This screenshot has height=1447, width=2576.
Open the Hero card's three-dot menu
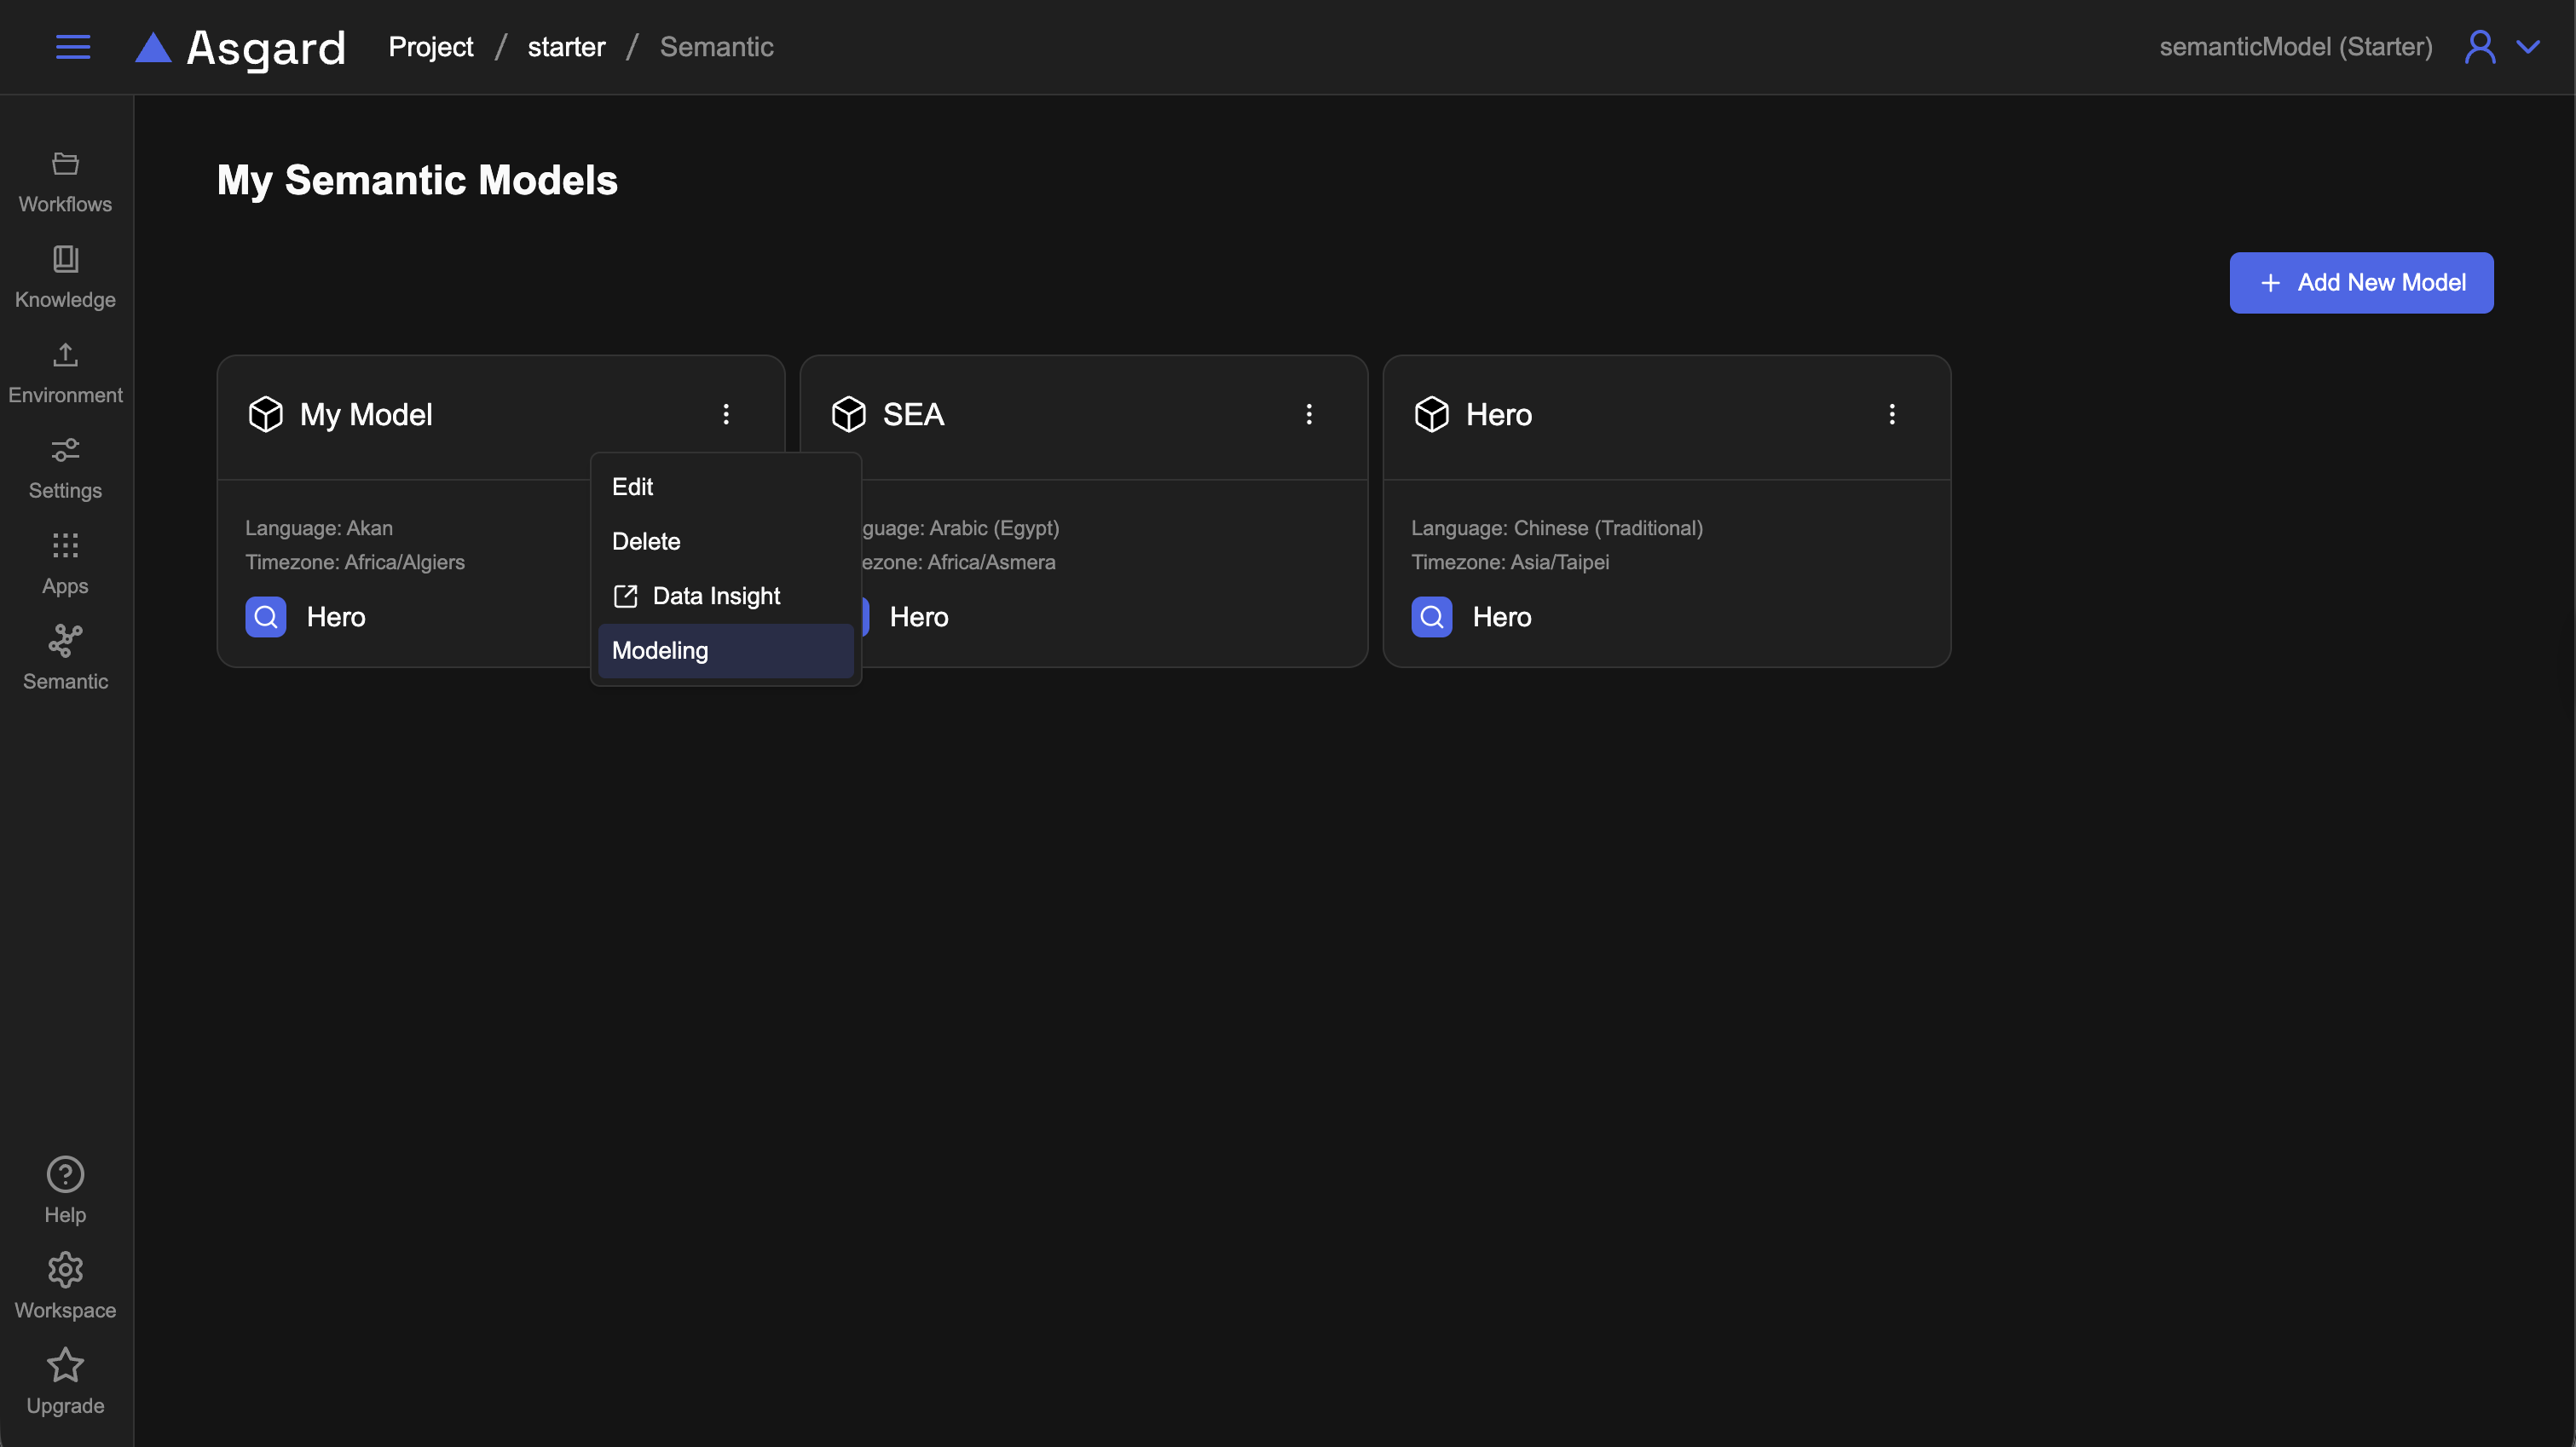point(1892,414)
